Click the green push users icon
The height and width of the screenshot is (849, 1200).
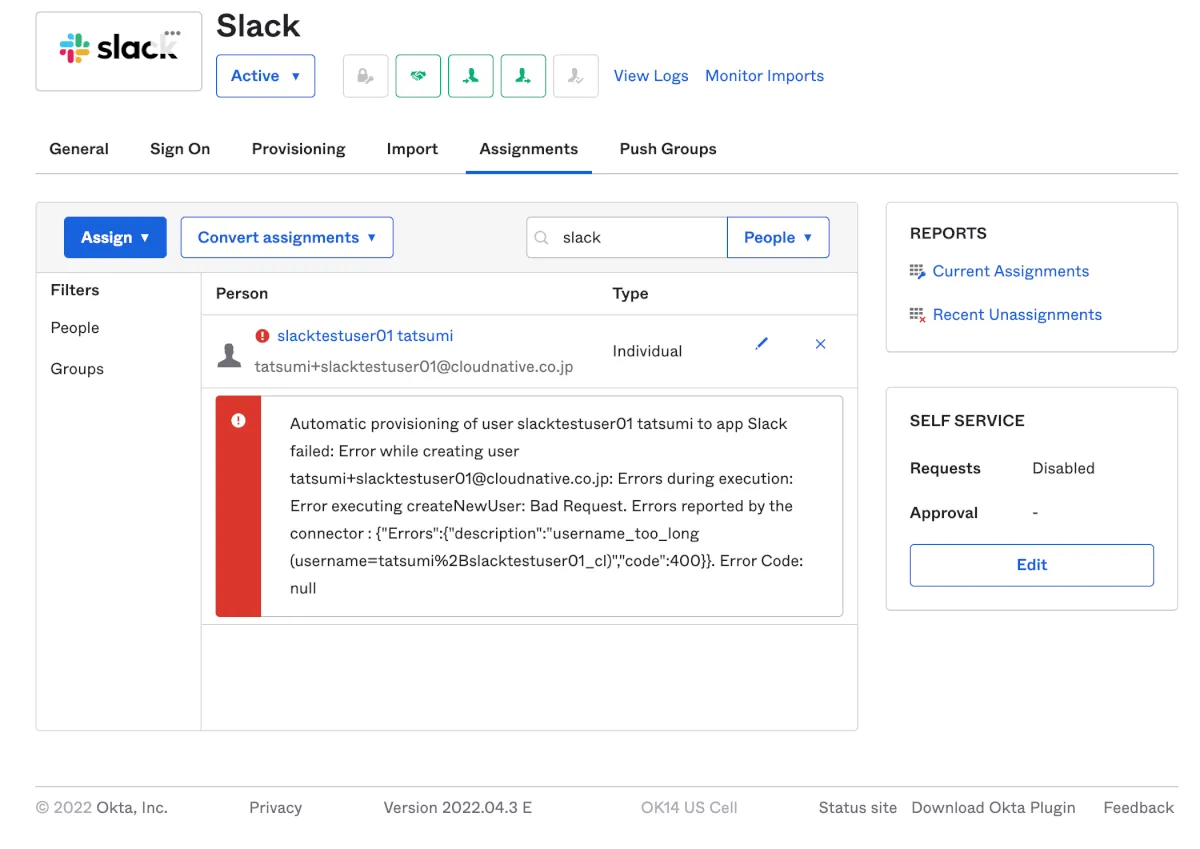523,76
